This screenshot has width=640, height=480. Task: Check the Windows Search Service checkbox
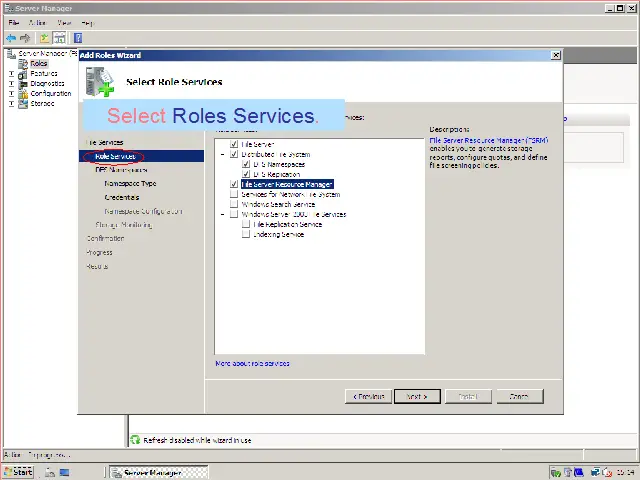coord(234,204)
